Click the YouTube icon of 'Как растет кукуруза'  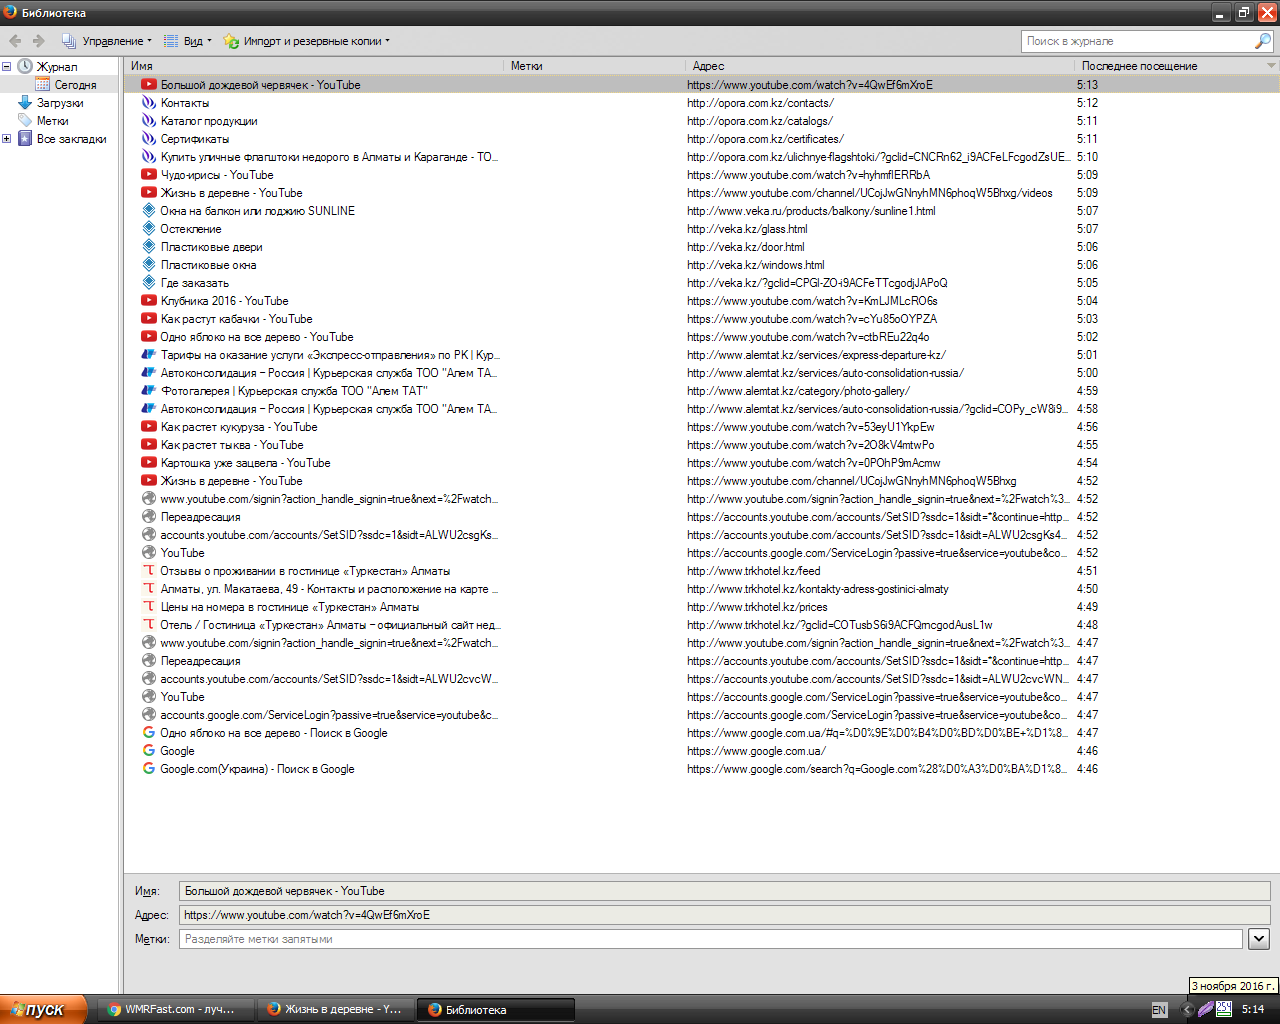(x=149, y=427)
